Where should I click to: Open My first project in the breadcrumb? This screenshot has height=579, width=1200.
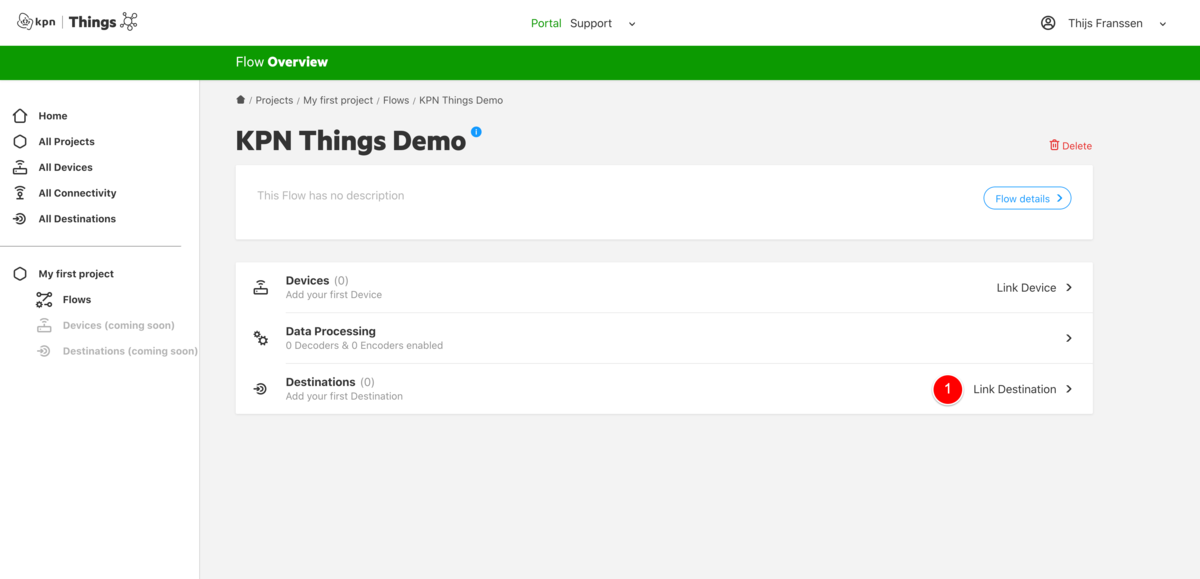(338, 100)
